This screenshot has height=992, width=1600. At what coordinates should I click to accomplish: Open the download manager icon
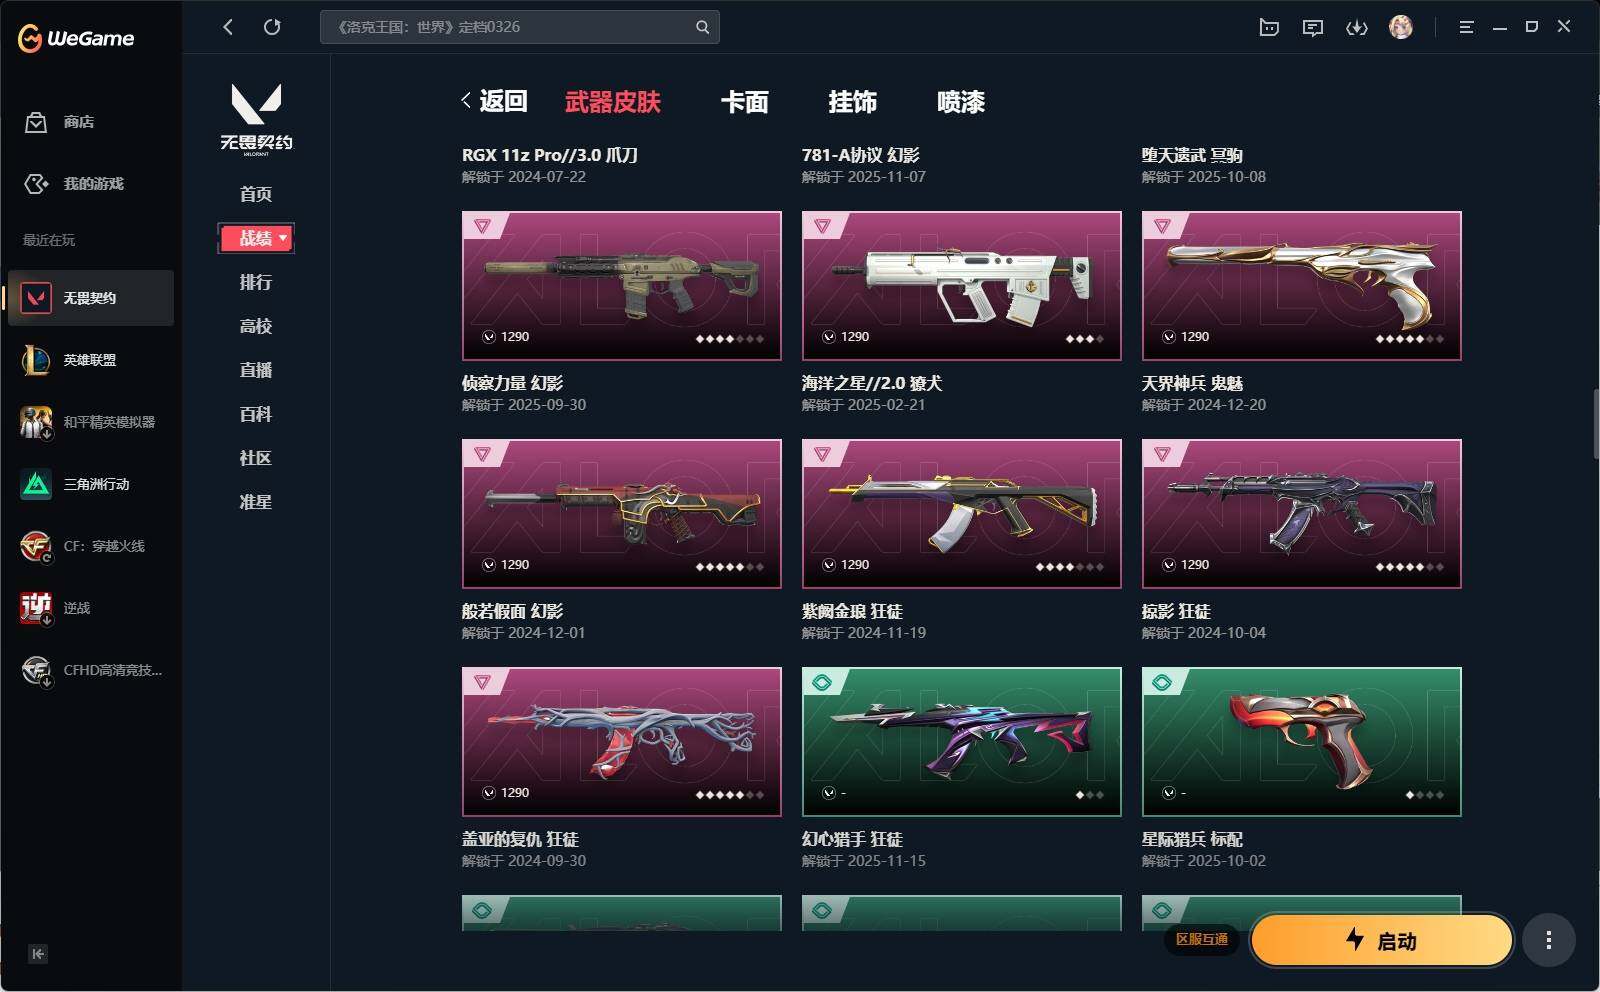click(1357, 28)
